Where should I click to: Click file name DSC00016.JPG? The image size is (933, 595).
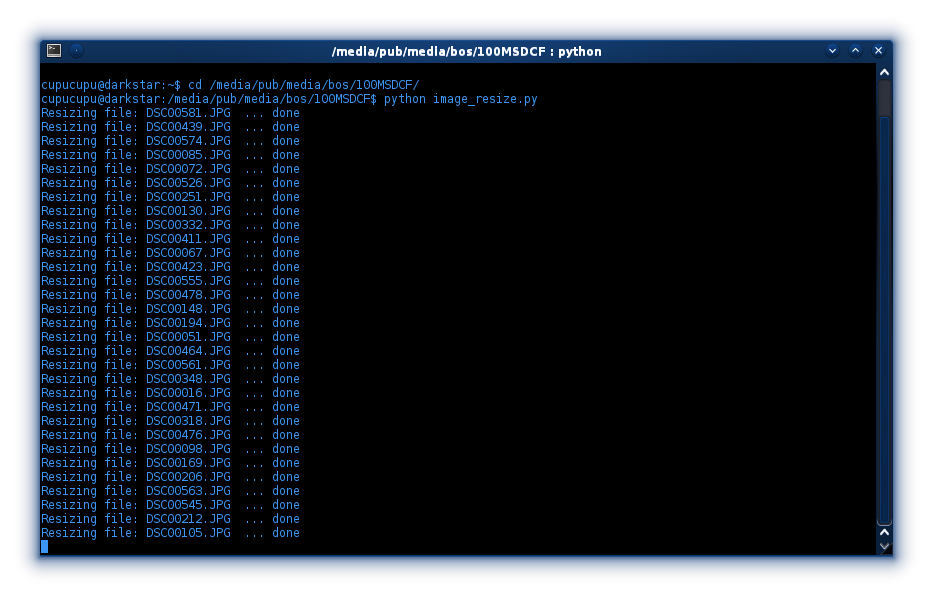click(x=188, y=393)
